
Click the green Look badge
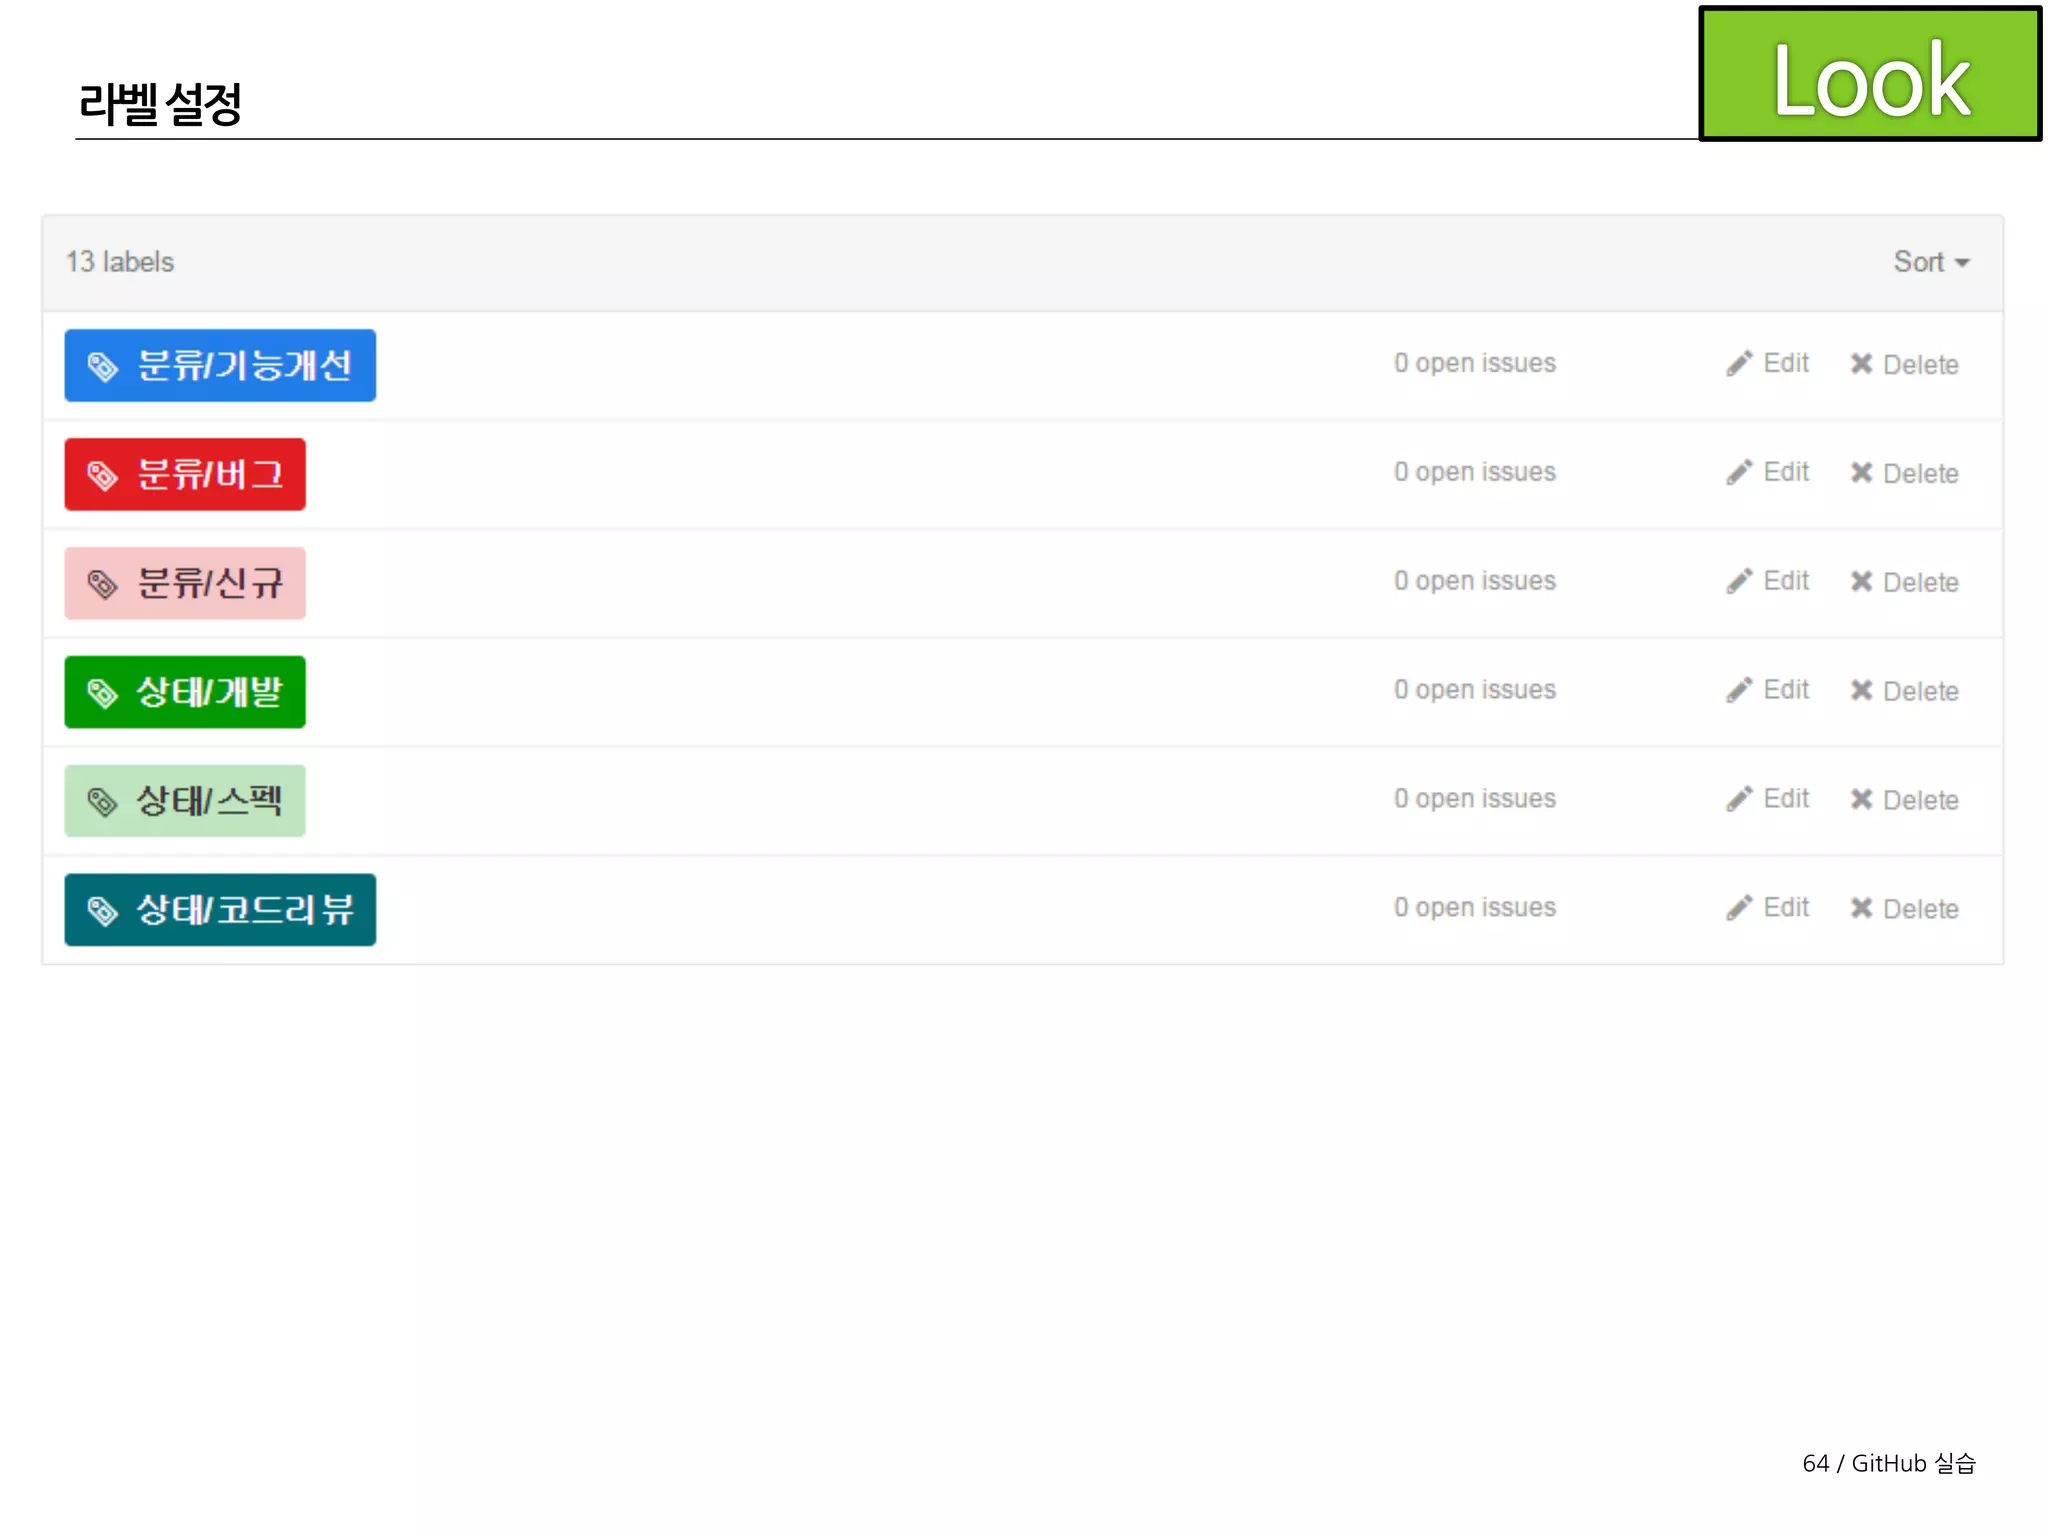(x=1869, y=75)
